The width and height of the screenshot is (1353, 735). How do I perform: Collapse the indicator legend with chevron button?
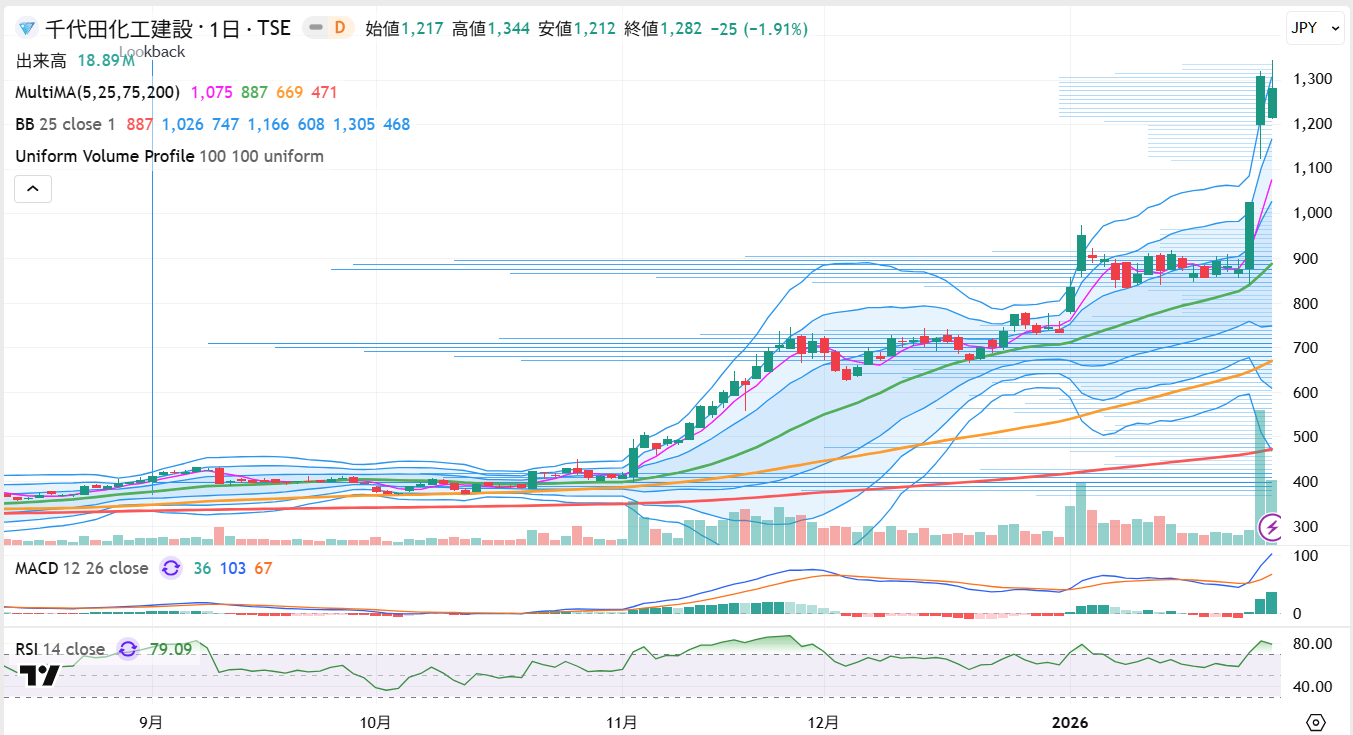(x=32, y=188)
